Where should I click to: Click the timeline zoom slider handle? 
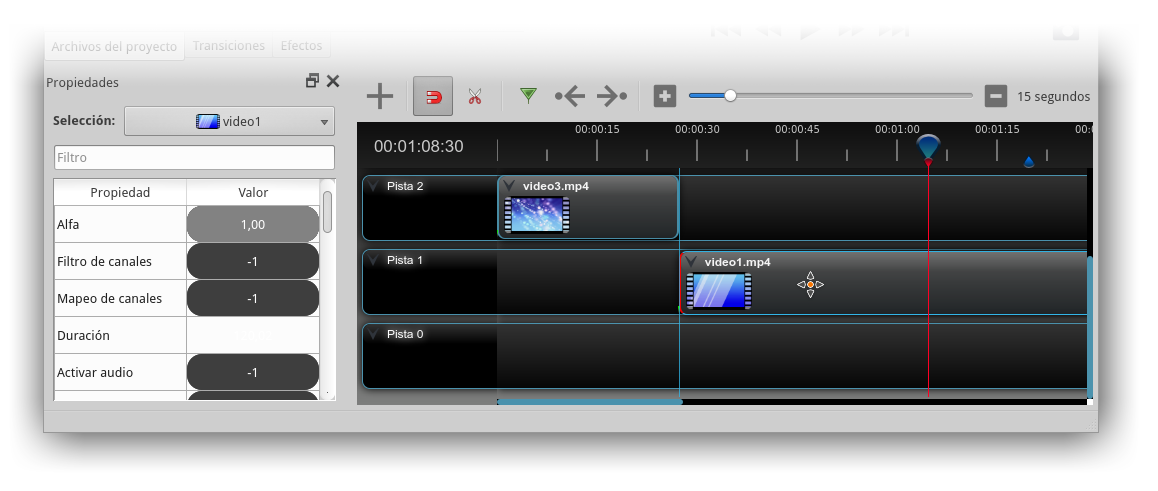pyautogui.click(x=730, y=96)
